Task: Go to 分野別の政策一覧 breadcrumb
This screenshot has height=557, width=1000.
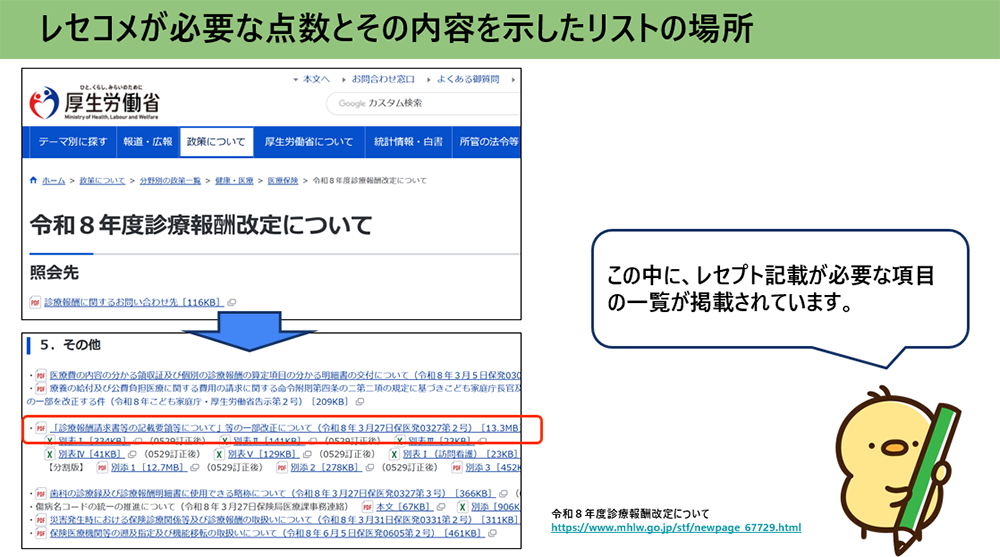Action: click(x=170, y=181)
